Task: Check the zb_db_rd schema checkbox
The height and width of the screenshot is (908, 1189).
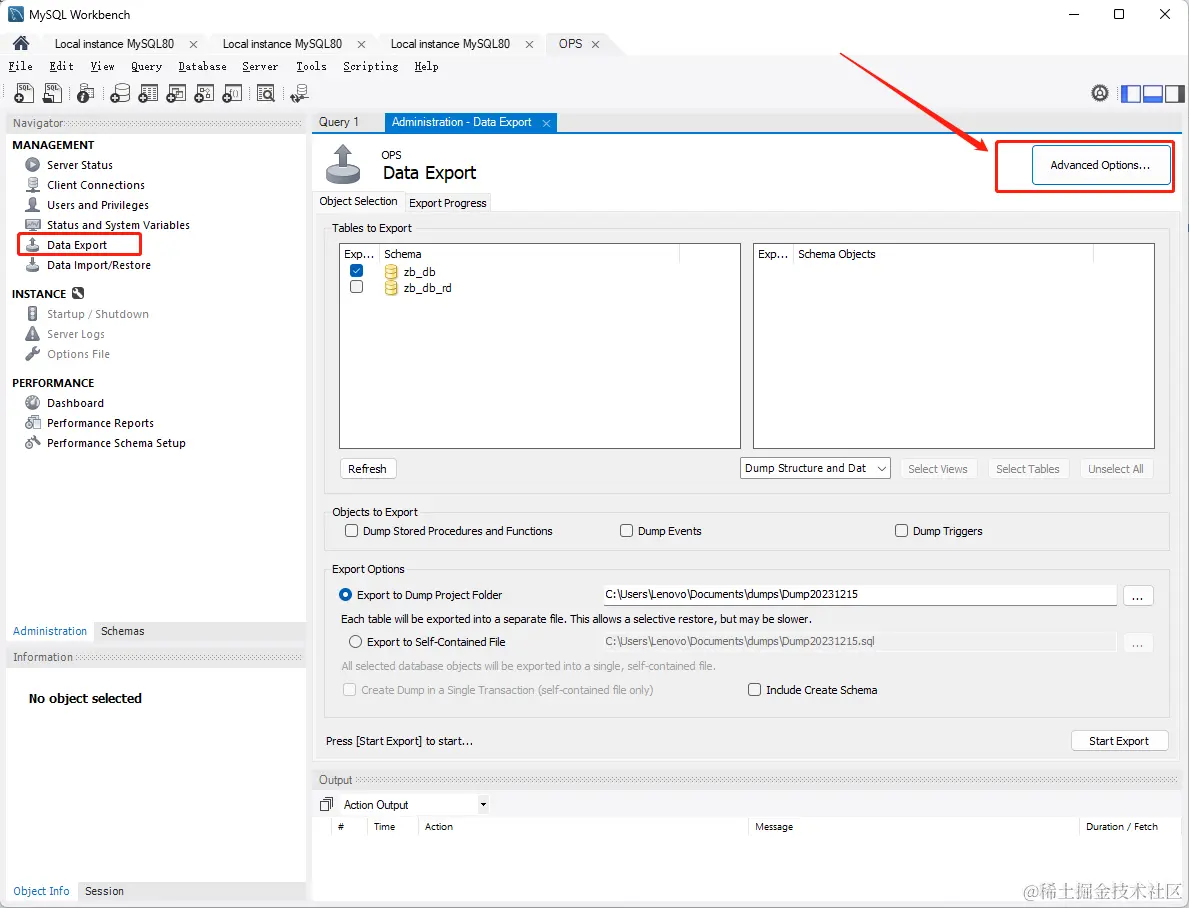Action: pyautogui.click(x=356, y=287)
